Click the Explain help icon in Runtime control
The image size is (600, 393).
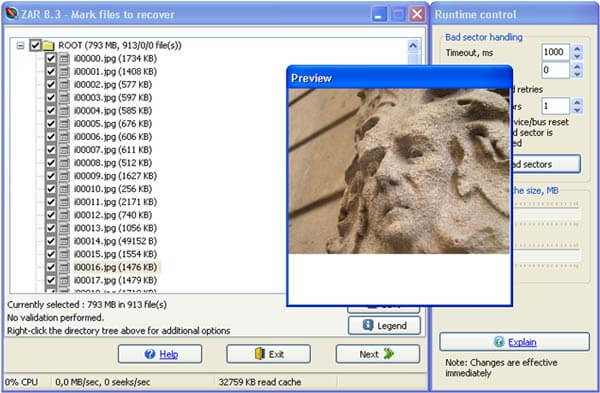[x=499, y=341]
